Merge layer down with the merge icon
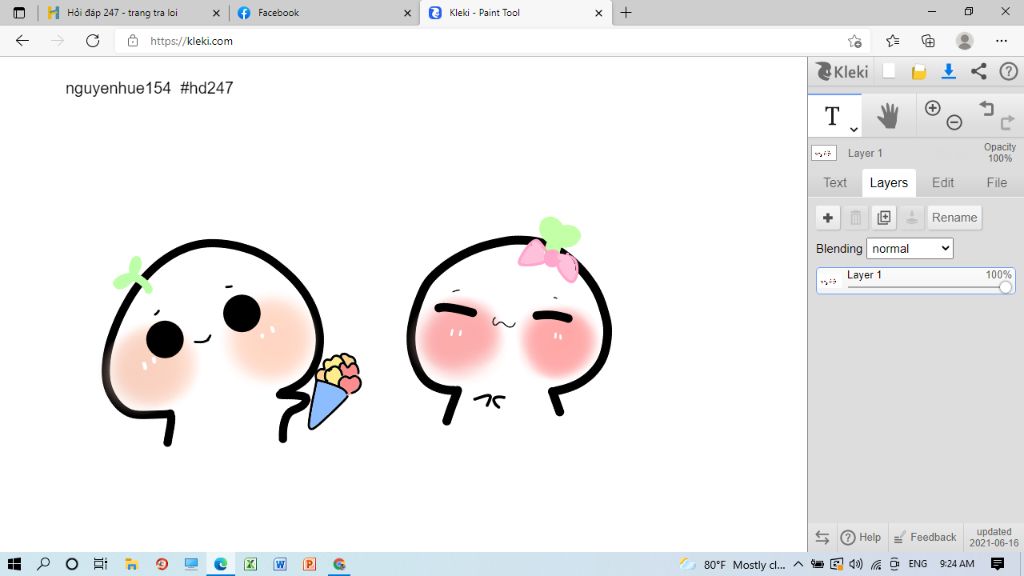This screenshot has width=1024, height=576. (912, 217)
